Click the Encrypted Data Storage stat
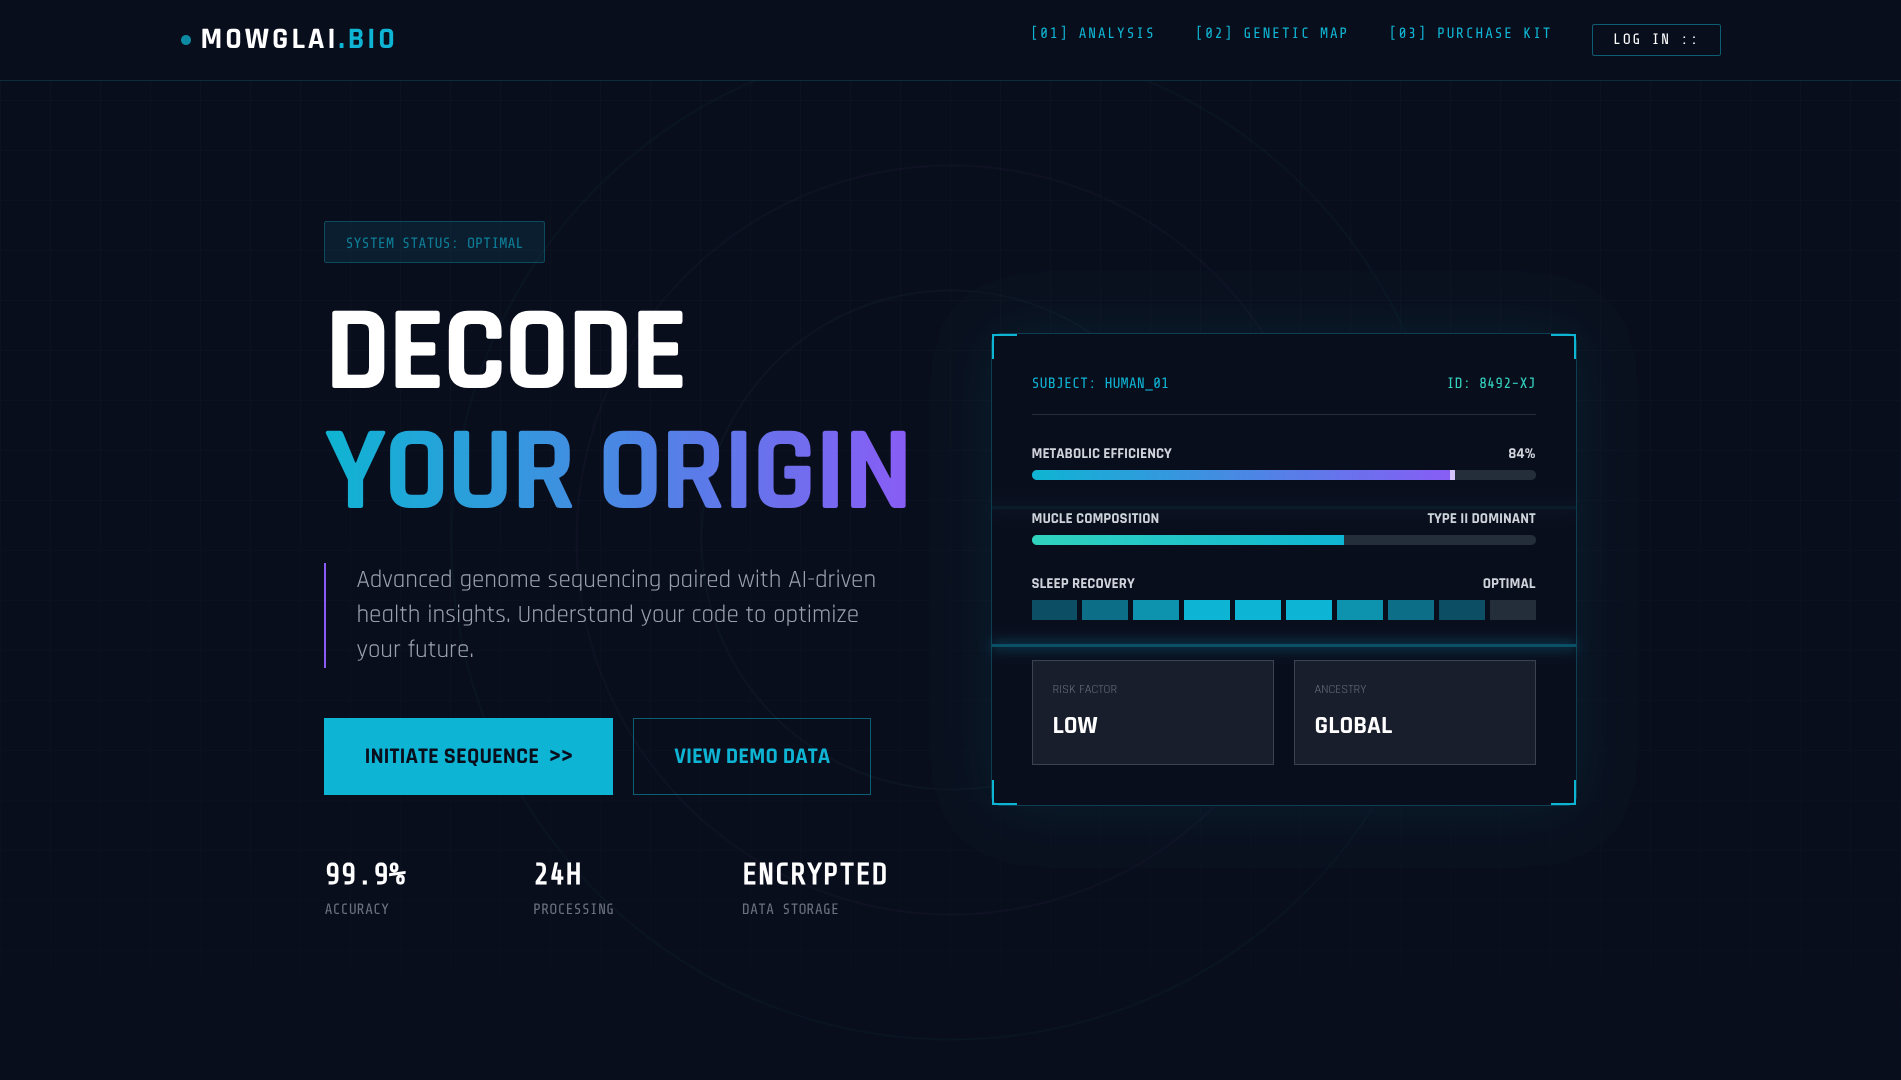The width and height of the screenshot is (1901, 1080). point(814,887)
